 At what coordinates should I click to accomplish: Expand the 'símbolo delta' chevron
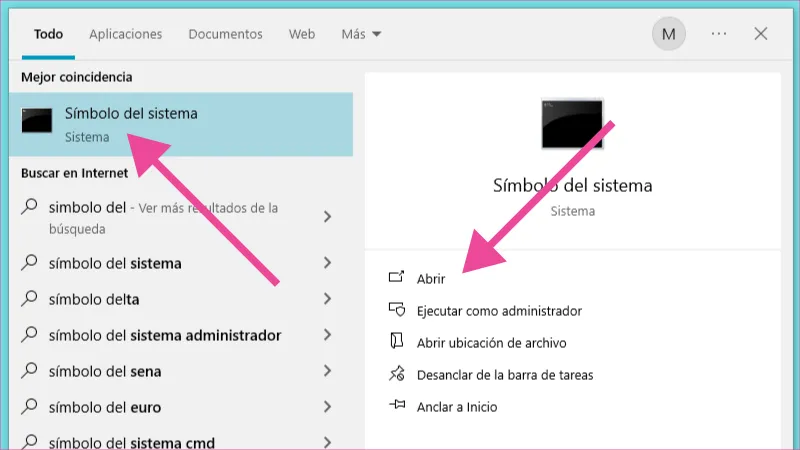click(x=328, y=298)
